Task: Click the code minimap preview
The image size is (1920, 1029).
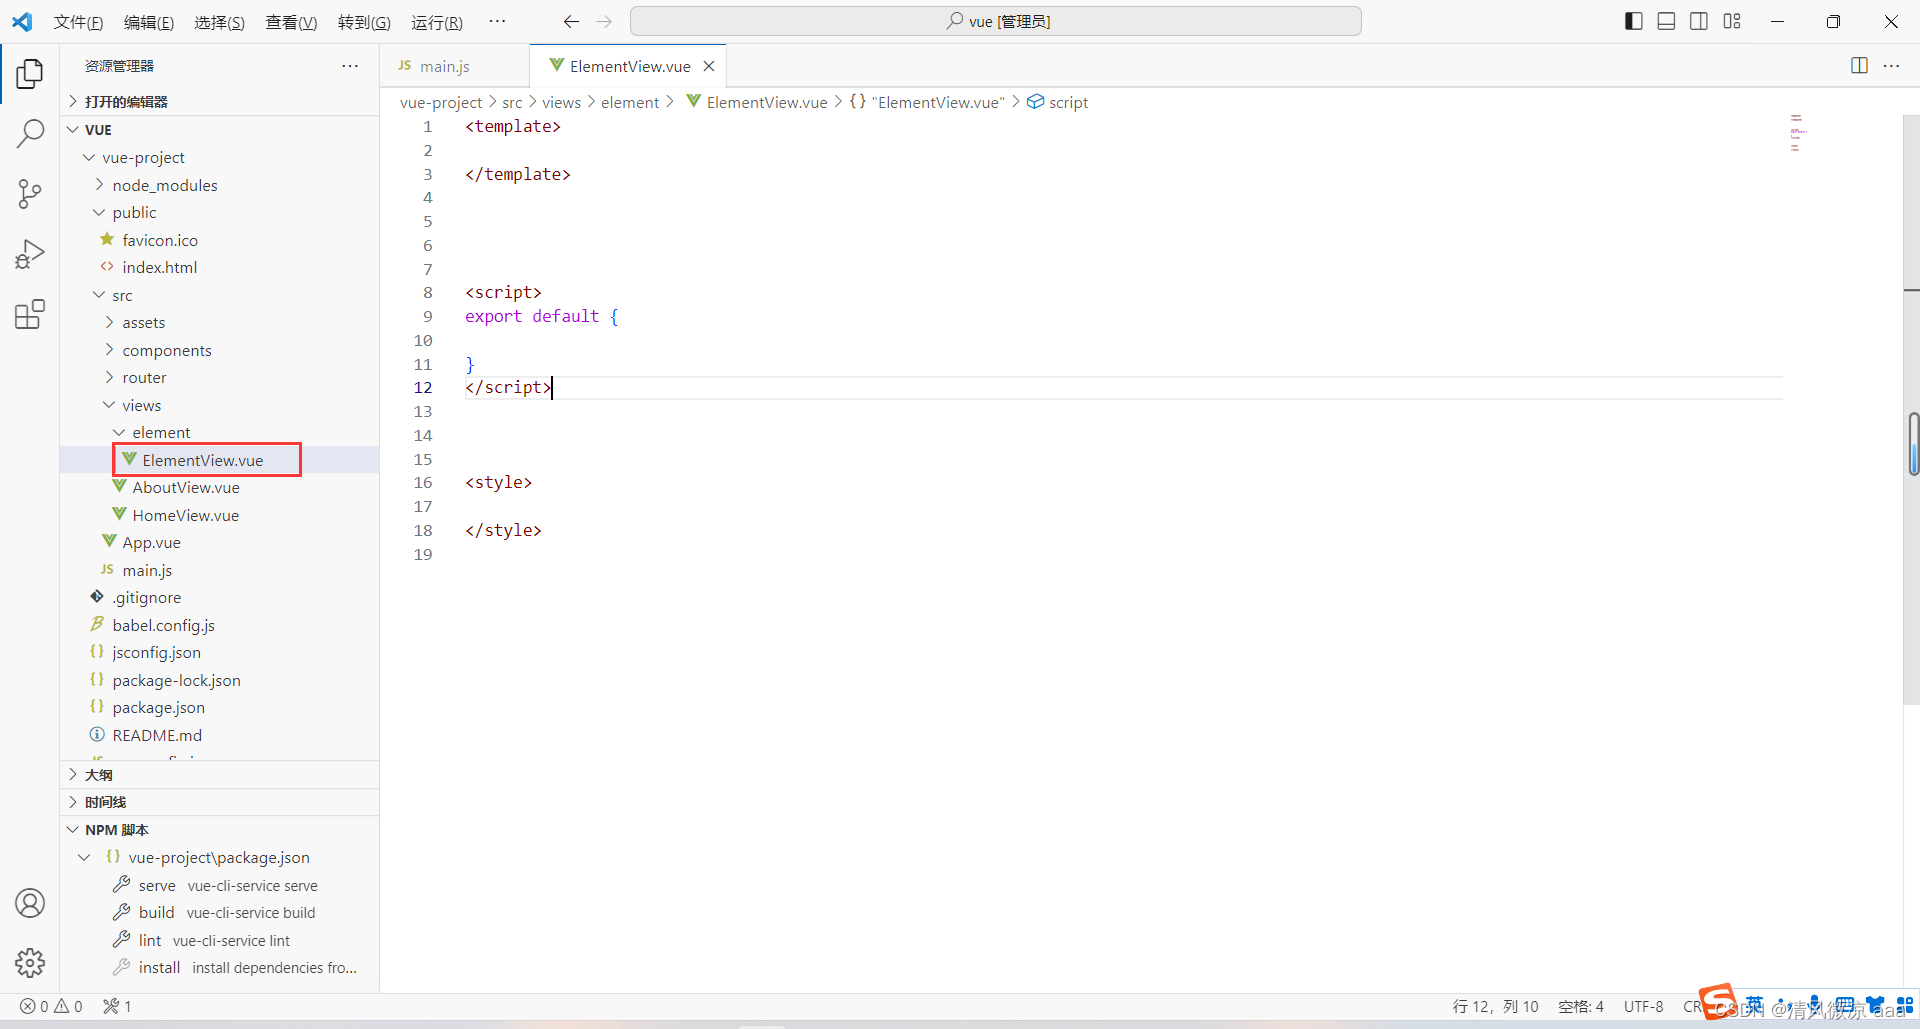Action: 1797,133
